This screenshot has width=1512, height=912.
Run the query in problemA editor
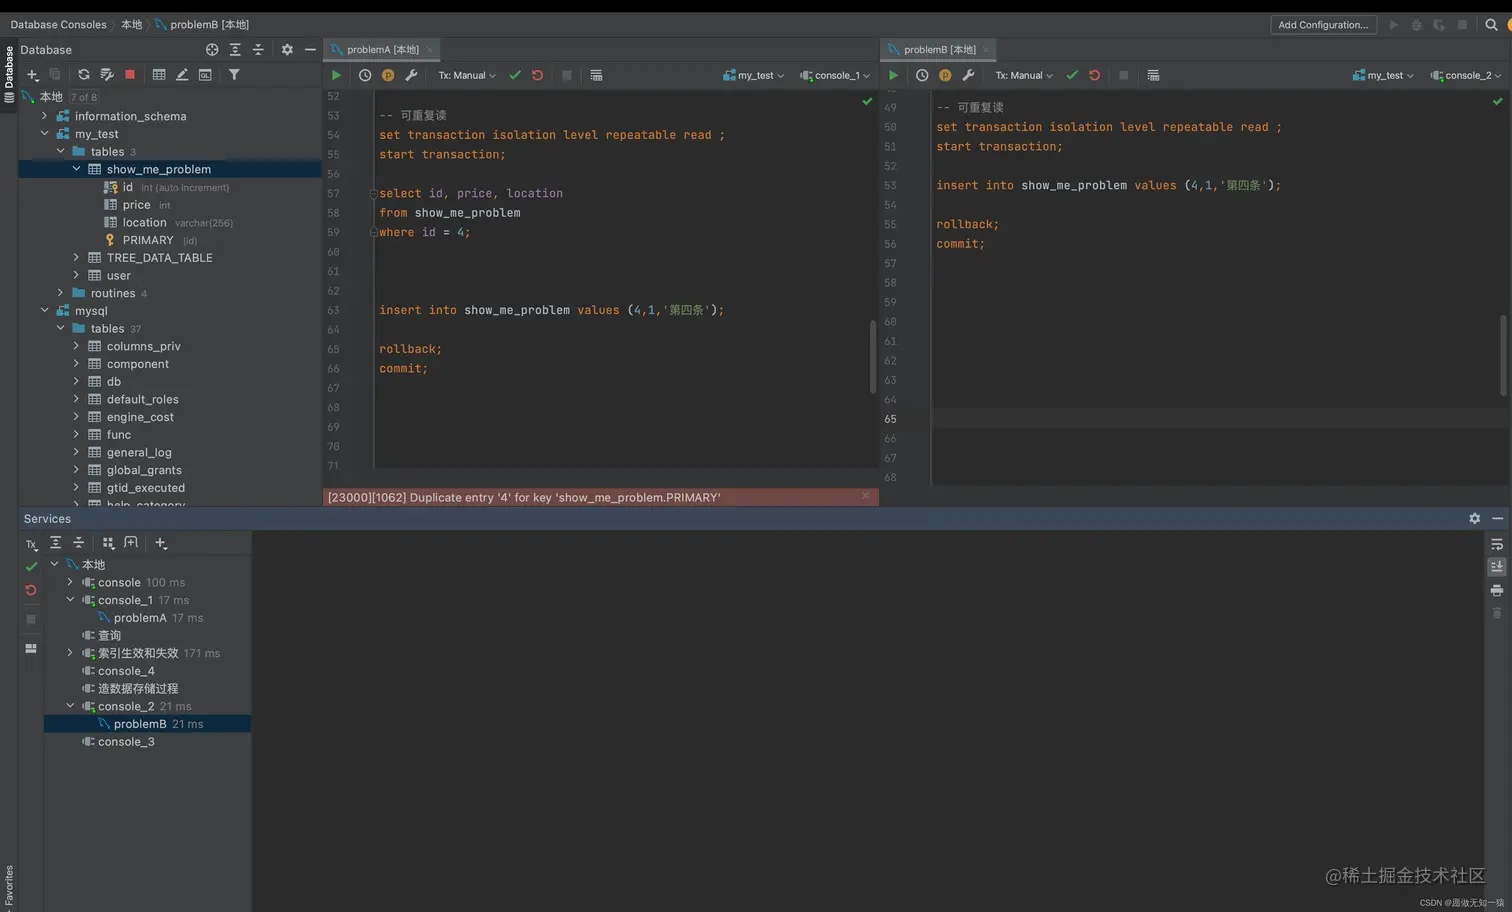coord(336,75)
